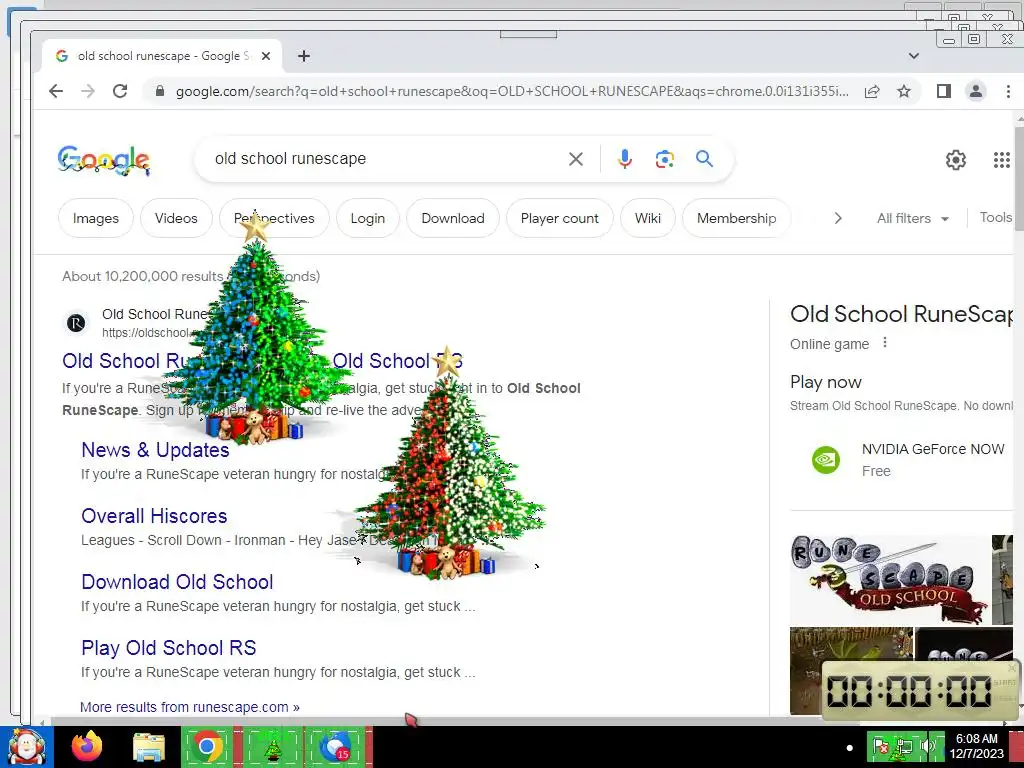Screen dimensions: 1024x768
Task: Open Google quick settings gear
Action: [955, 159]
